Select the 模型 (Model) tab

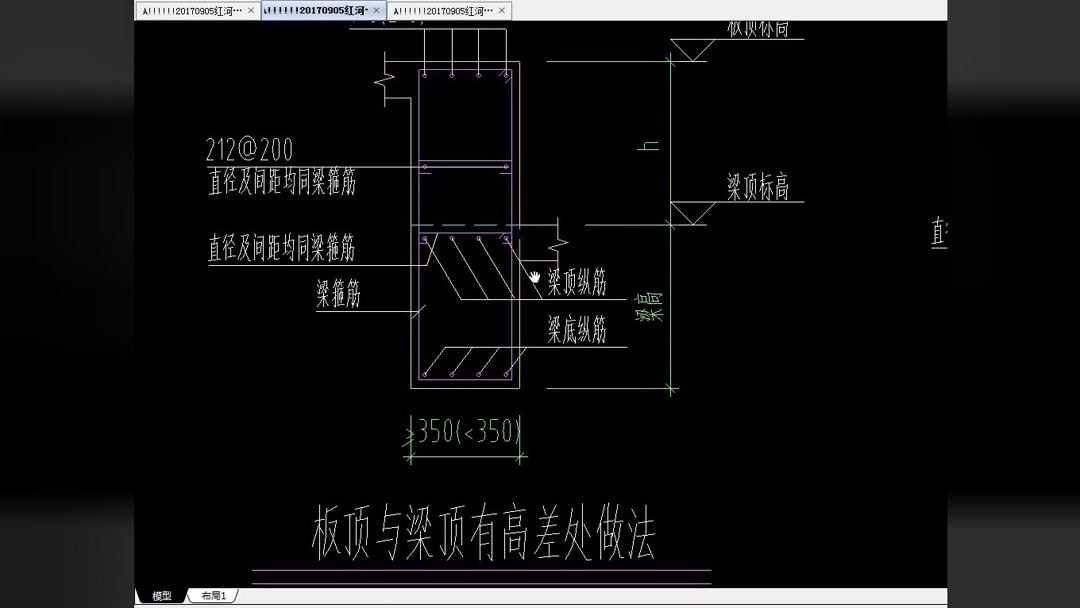pyautogui.click(x=160, y=595)
